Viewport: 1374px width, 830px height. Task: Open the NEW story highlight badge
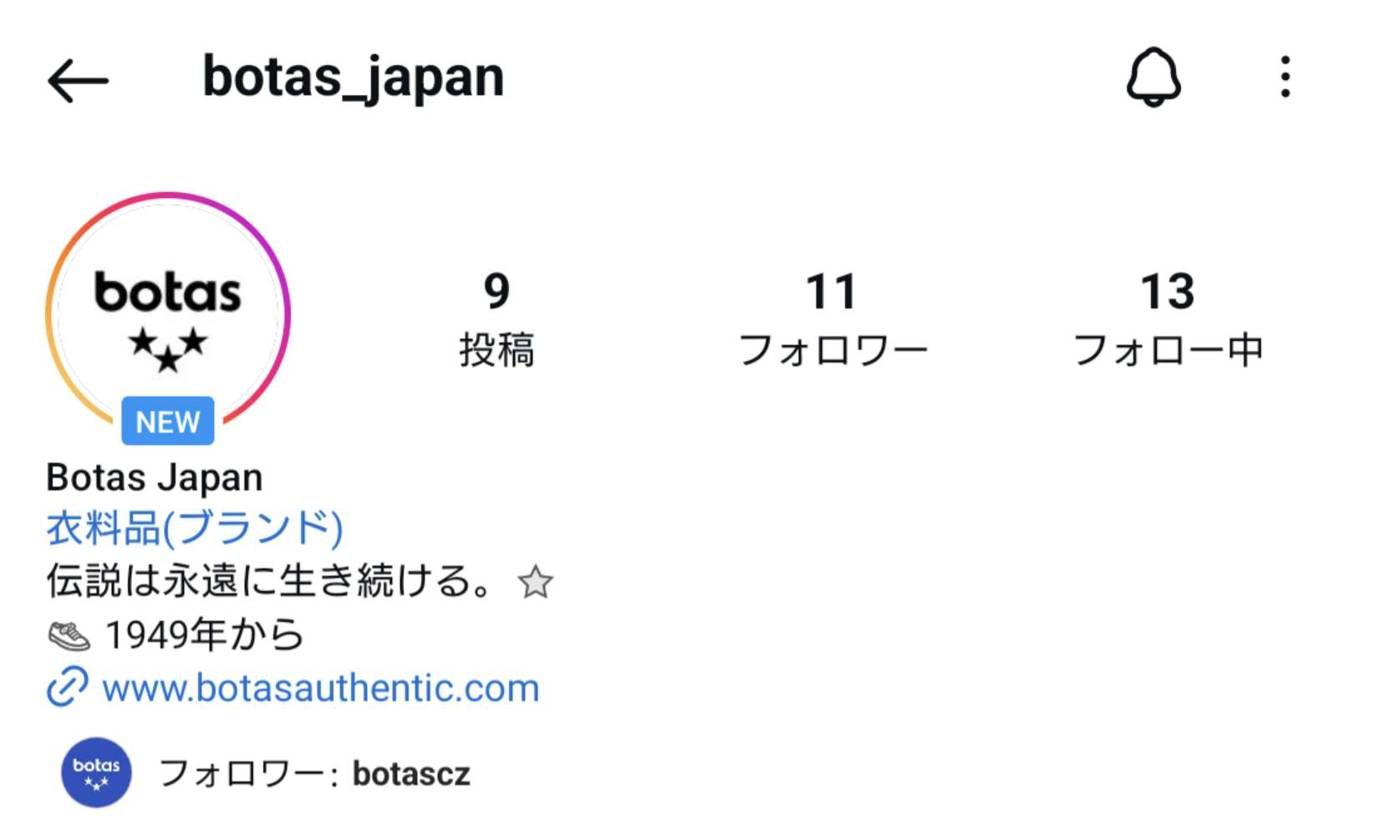click(166, 421)
